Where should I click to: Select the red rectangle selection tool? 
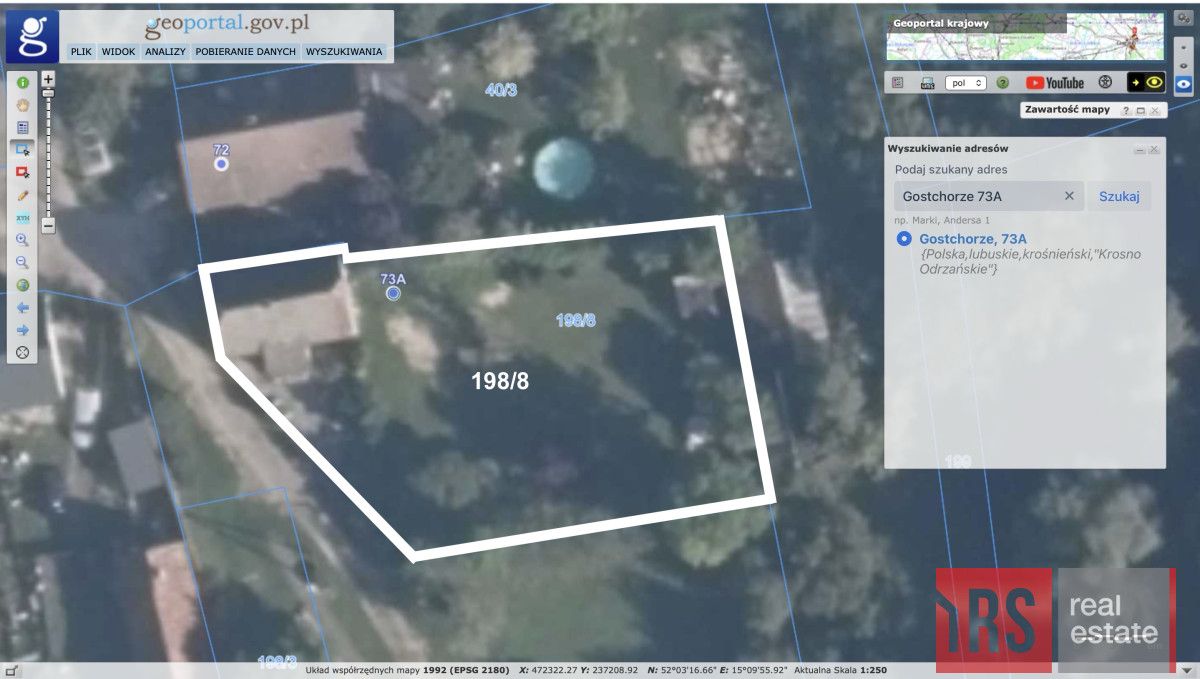22,172
